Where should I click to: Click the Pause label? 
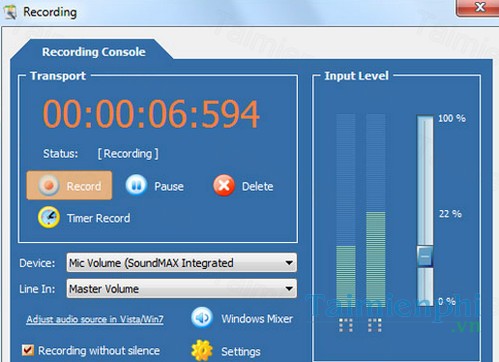coord(169,186)
